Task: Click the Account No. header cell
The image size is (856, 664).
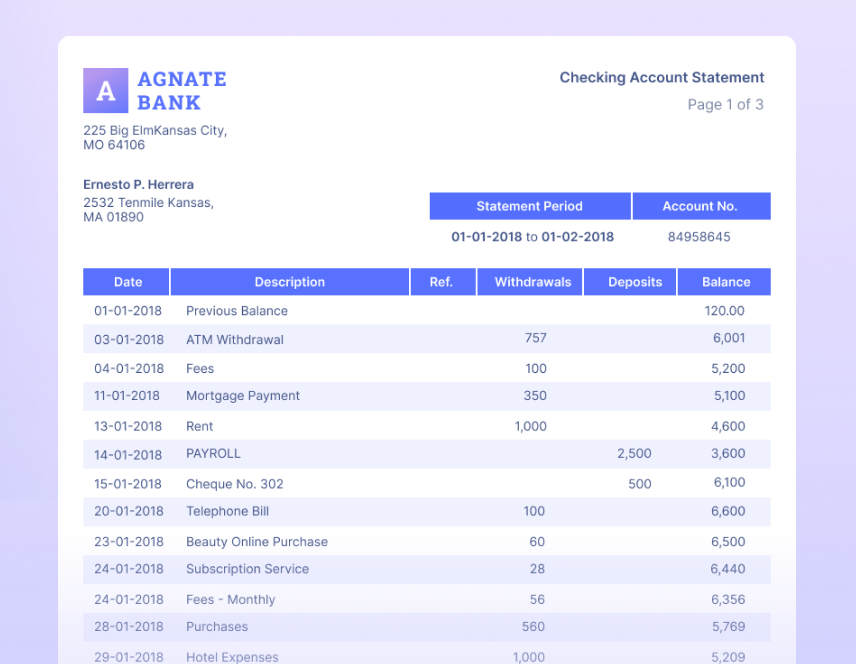Action: click(700, 206)
